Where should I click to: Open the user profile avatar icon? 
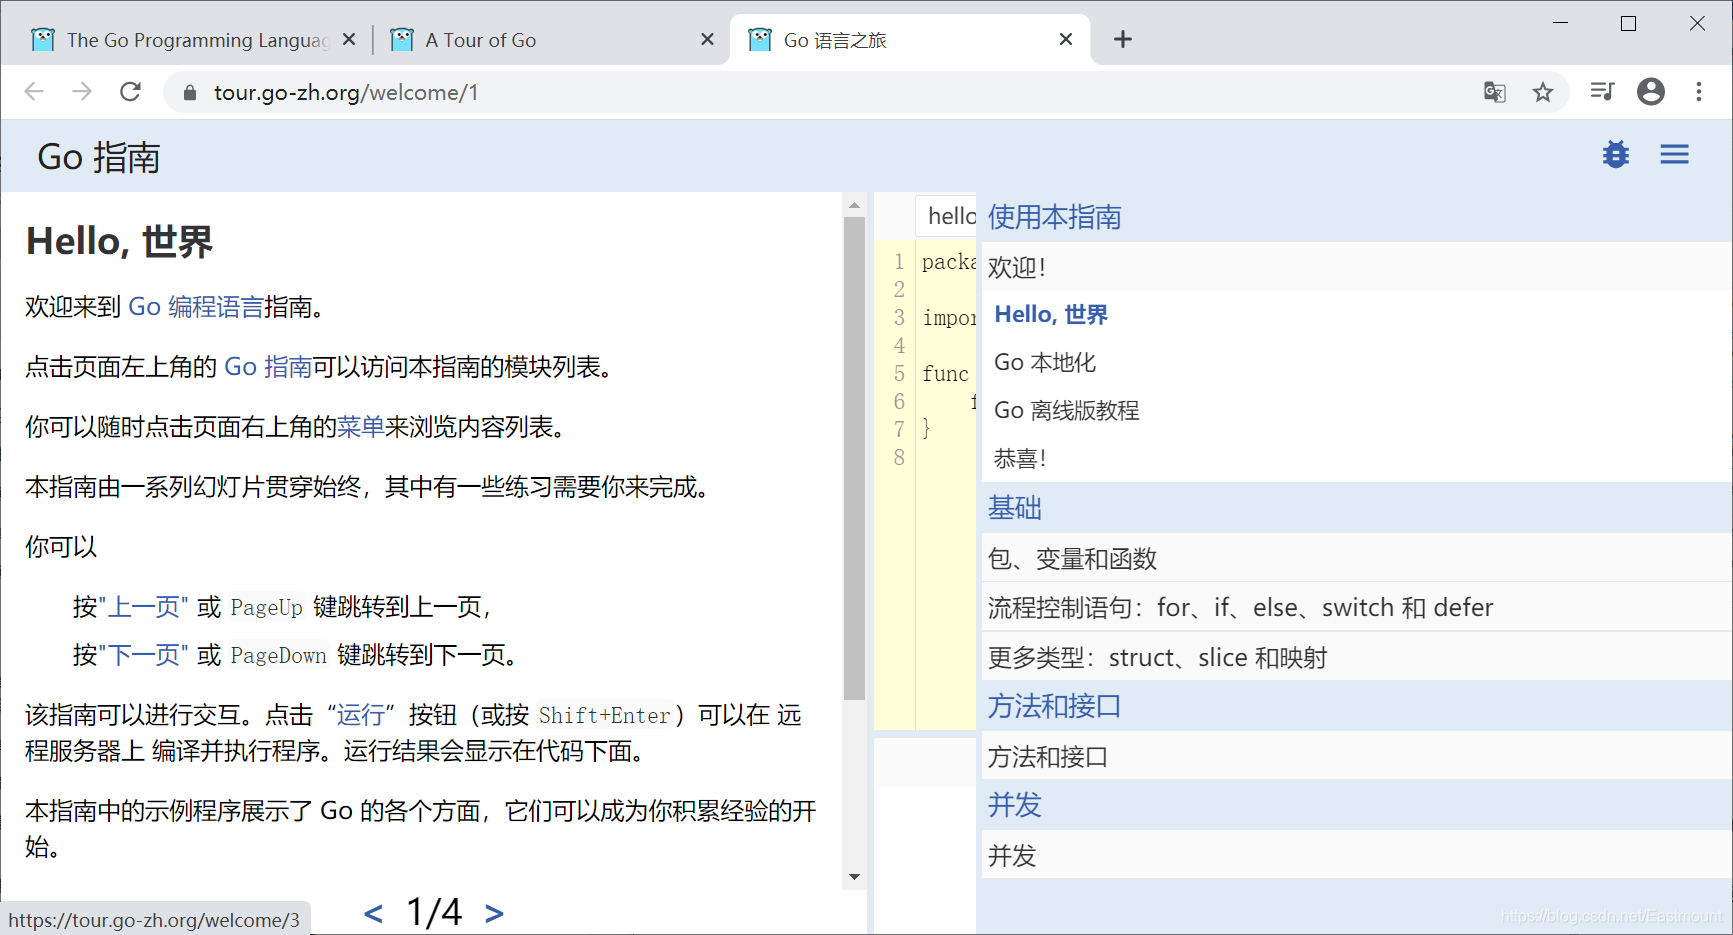[1651, 92]
